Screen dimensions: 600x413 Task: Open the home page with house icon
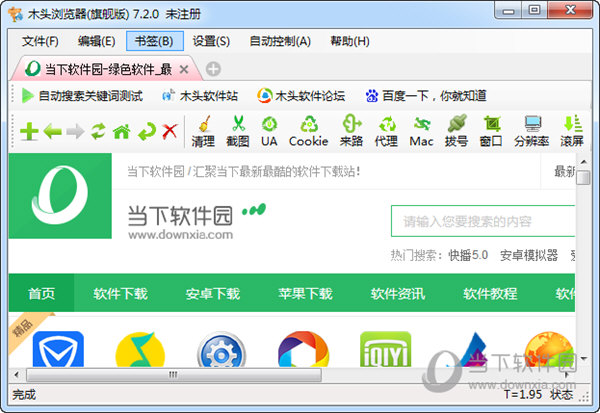(122, 132)
